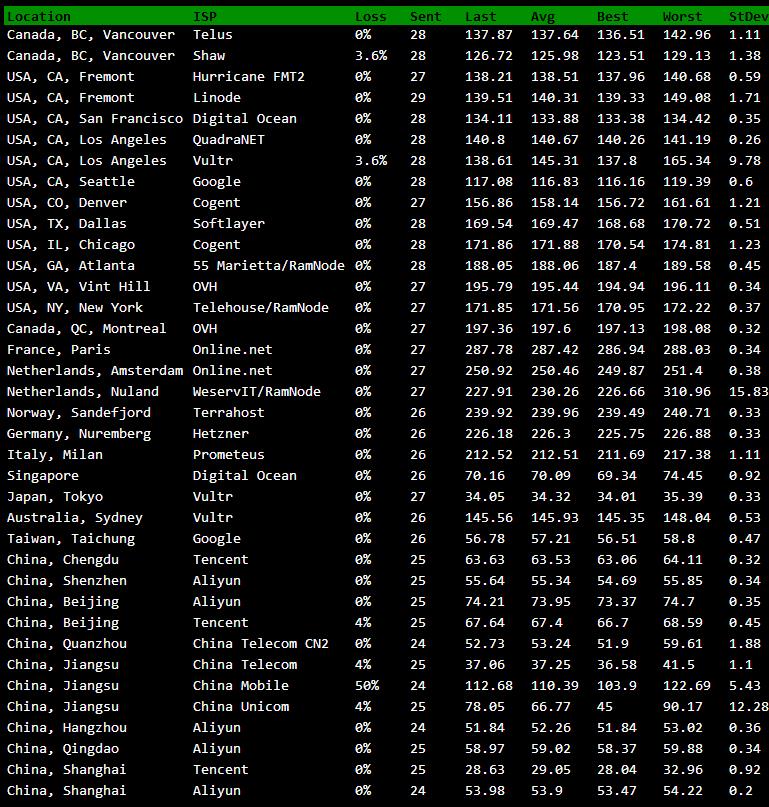Select China, Qingdao location
This screenshot has width=769, height=807.
click(63, 749)
